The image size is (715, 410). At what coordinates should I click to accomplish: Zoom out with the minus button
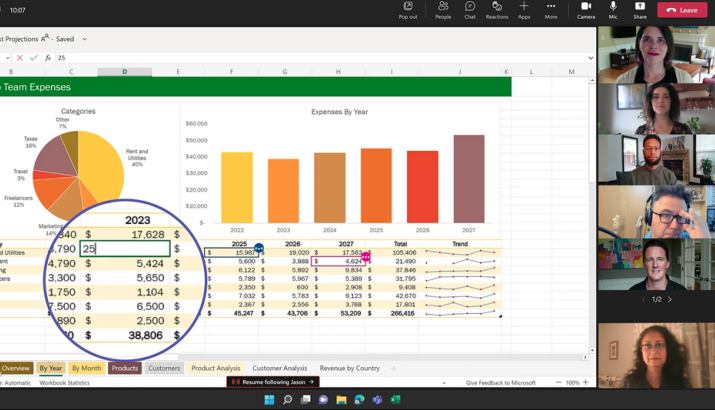click(x=559, y=382)
